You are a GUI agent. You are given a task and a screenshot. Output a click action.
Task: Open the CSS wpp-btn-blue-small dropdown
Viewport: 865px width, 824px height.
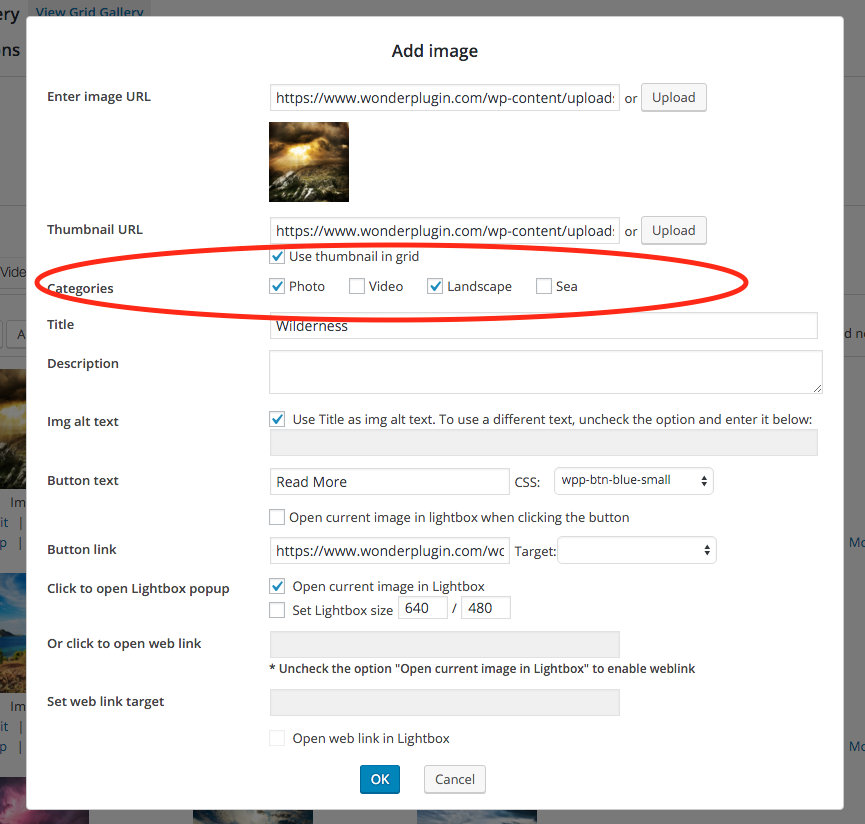[633, 481]
